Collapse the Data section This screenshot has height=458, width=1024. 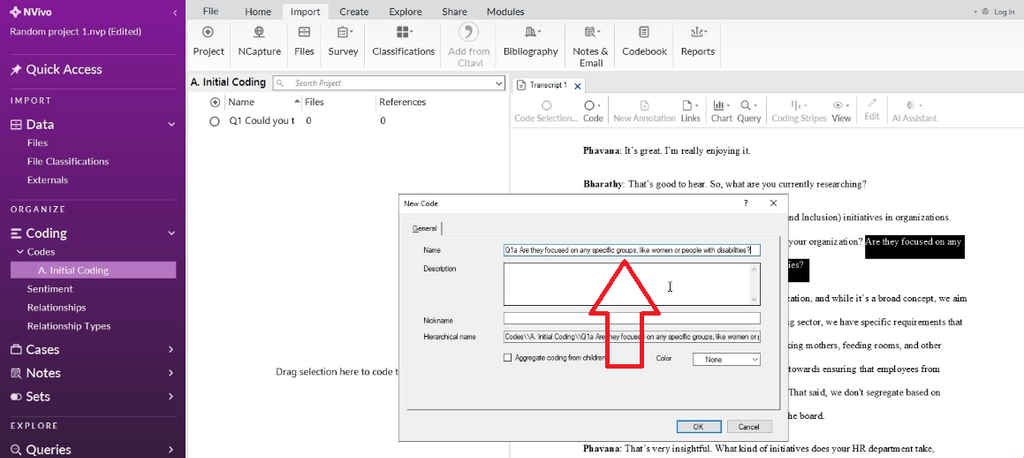(172, 125)
